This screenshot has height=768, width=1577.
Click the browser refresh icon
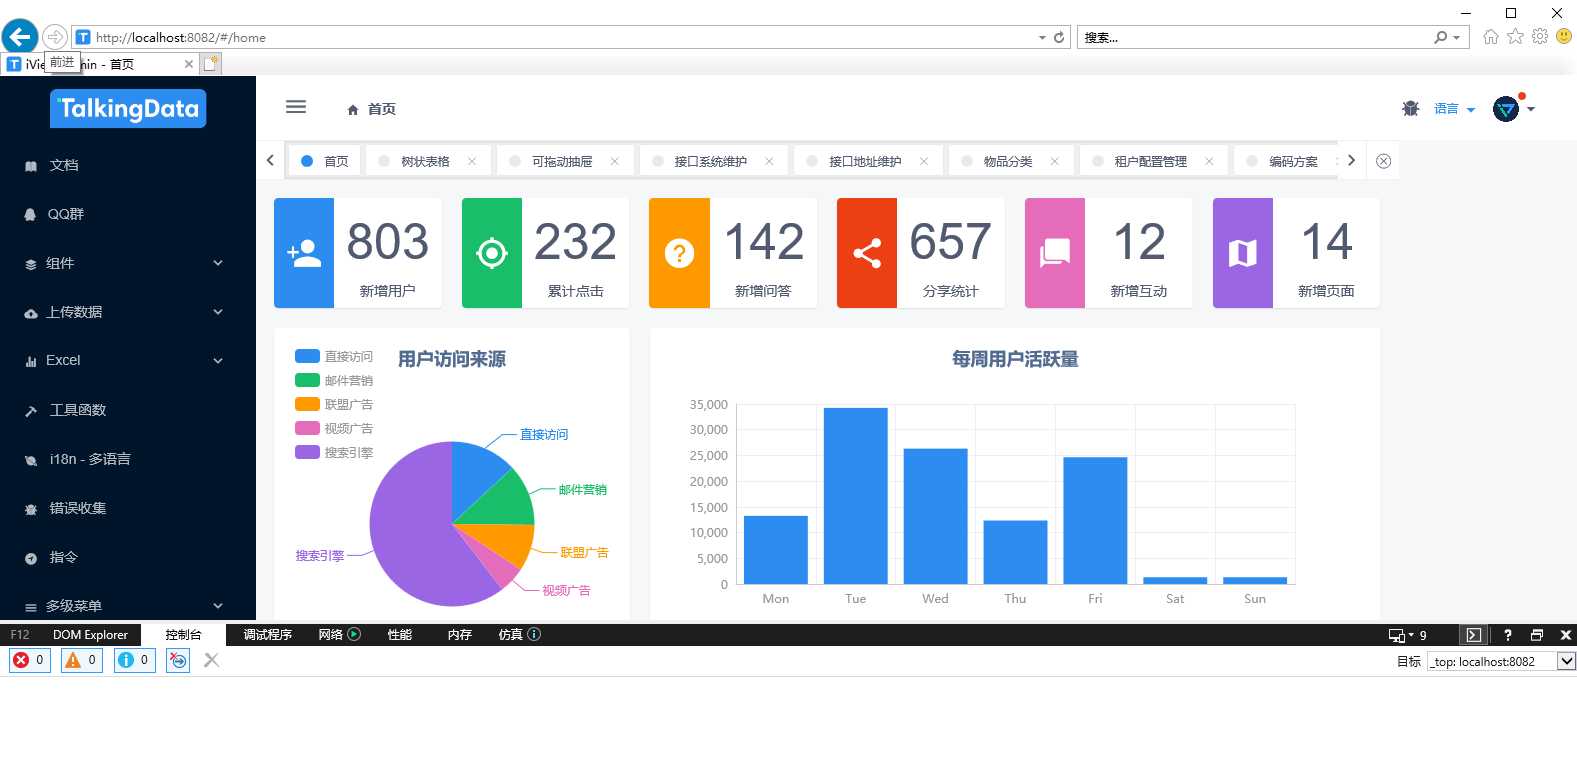coord(1059,37)
